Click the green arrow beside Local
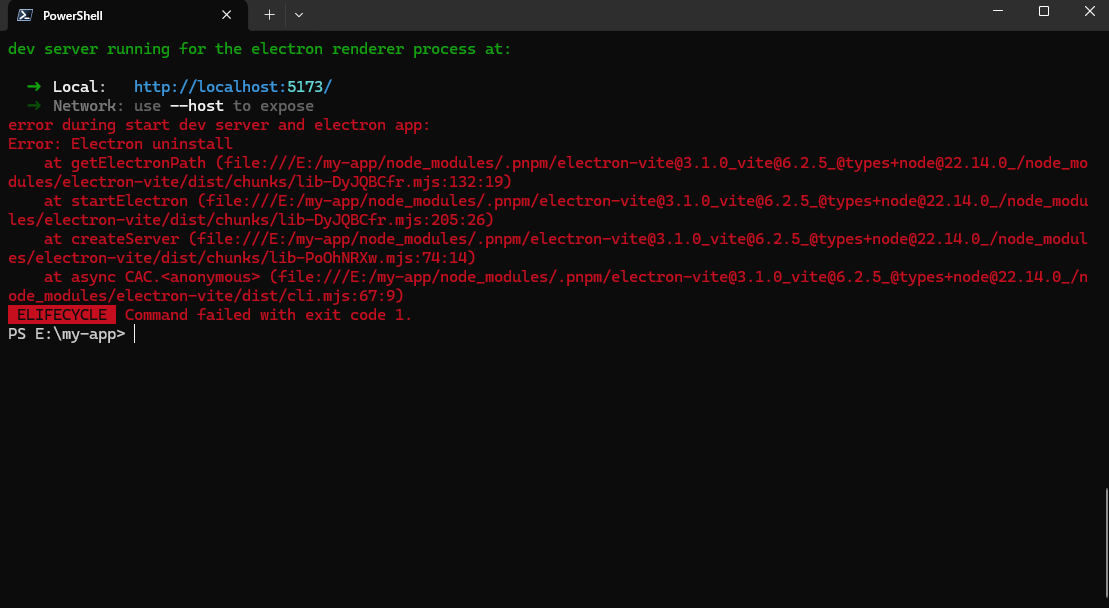 tap(34, 87)
